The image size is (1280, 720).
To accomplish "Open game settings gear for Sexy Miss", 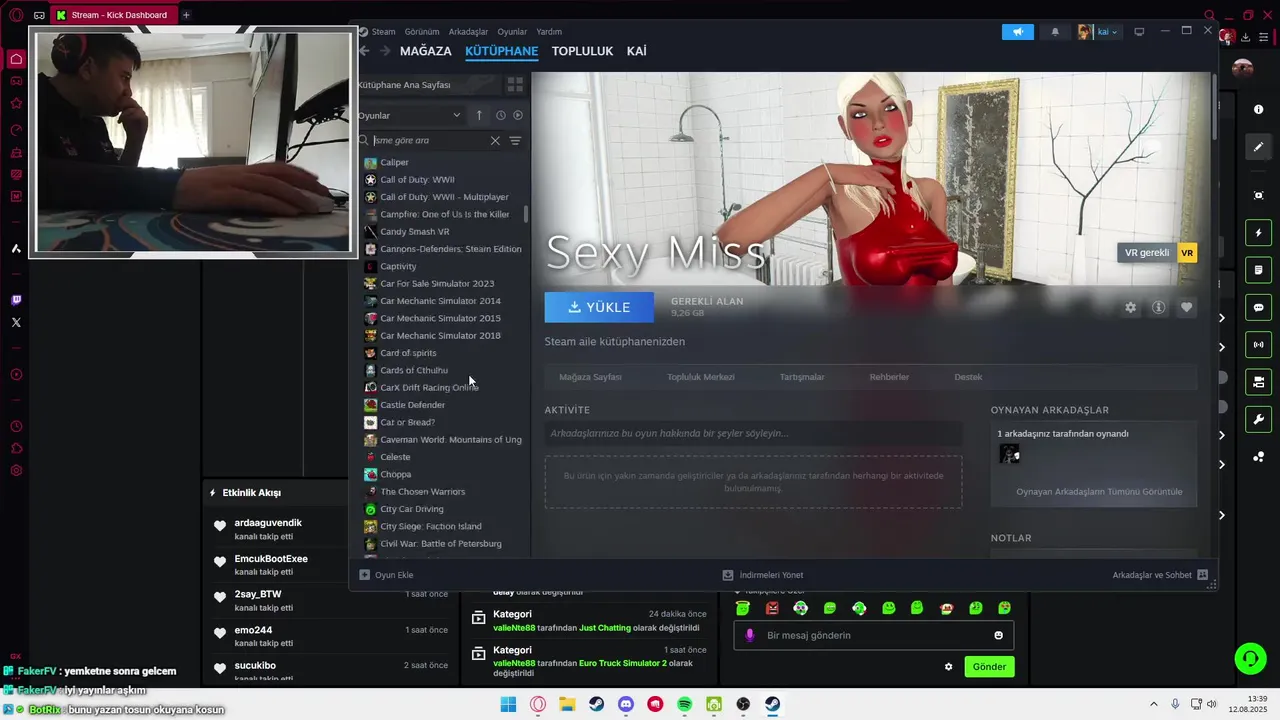I will coord(1131,308).
